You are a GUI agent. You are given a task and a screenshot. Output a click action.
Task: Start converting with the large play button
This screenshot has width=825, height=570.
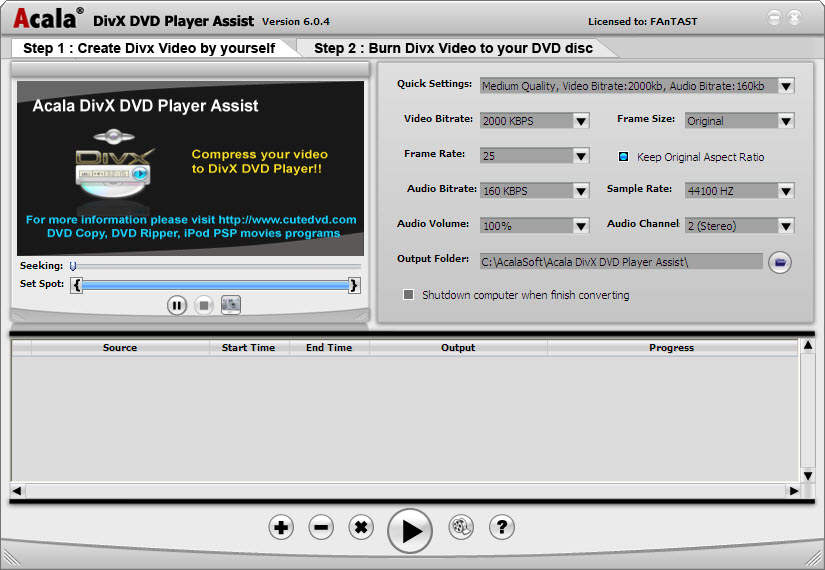coord(410,531)
